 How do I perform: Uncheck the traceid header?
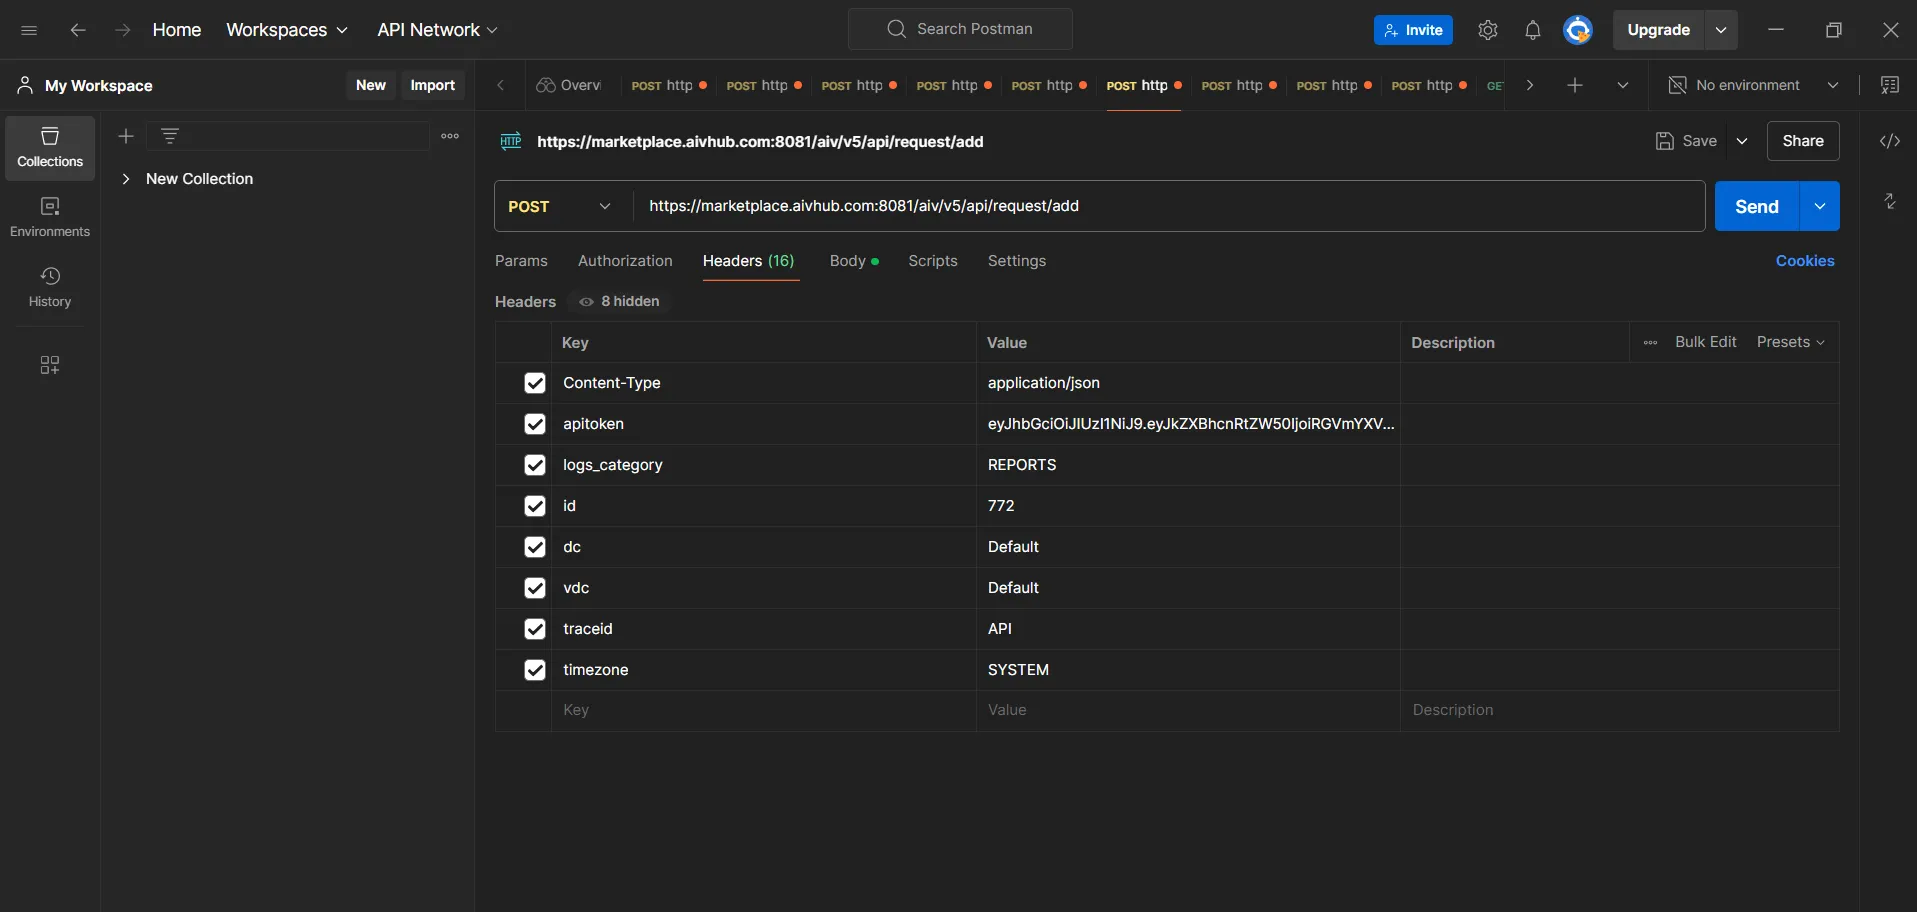[x=535, y=629]
